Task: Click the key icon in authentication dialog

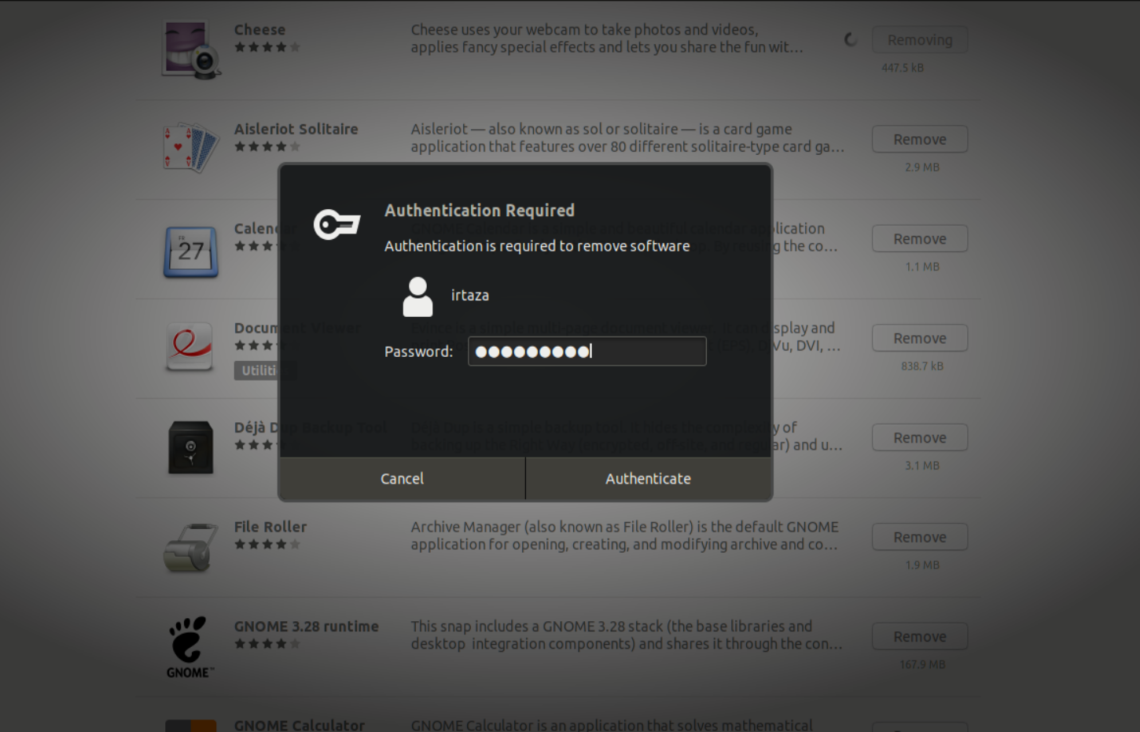Action: coord(337,224)
